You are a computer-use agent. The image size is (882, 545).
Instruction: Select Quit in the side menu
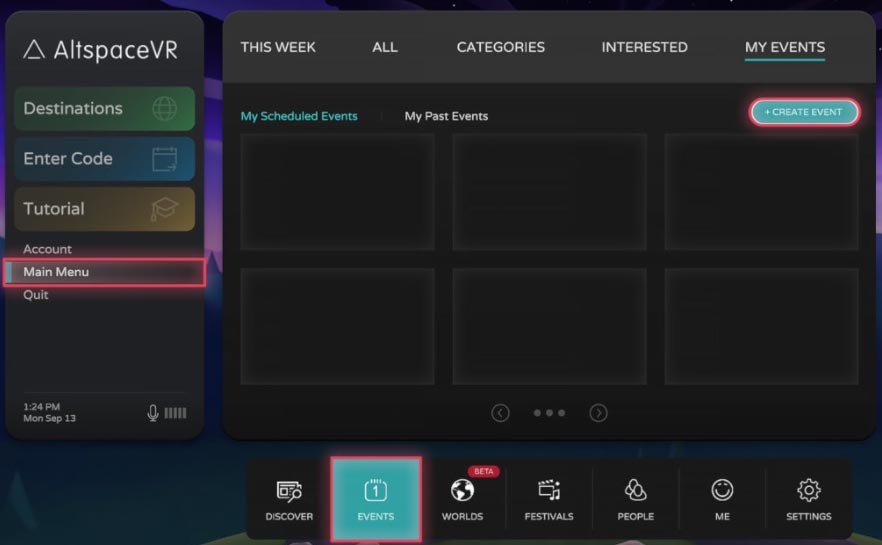[x=36, y=295]
